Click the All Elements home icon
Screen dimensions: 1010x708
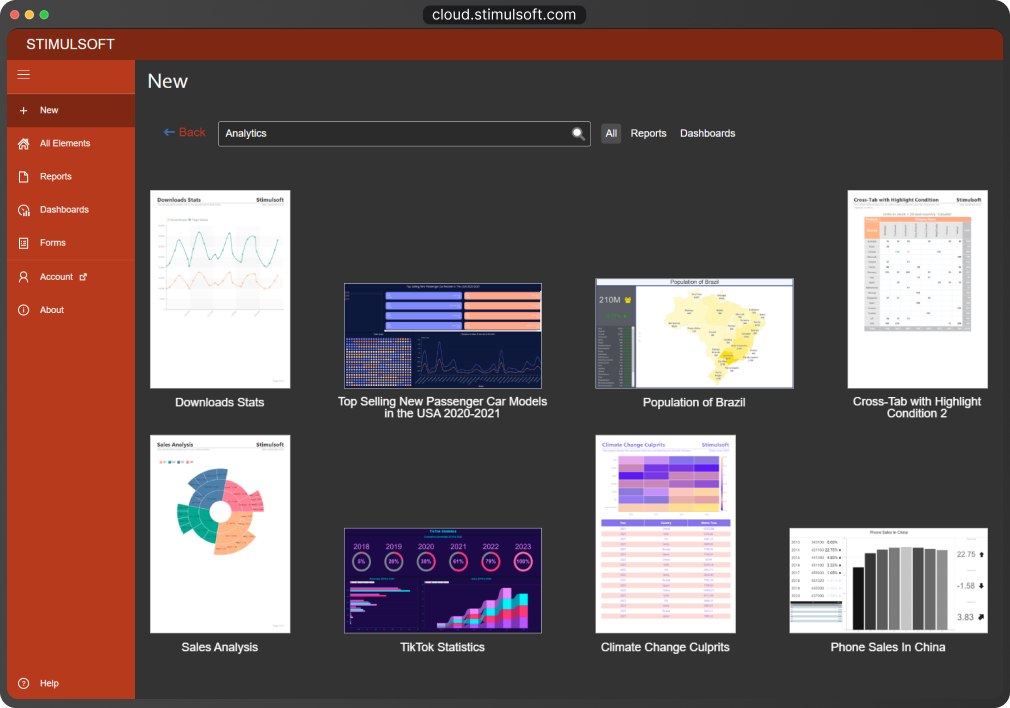click(x=24, y=144)
